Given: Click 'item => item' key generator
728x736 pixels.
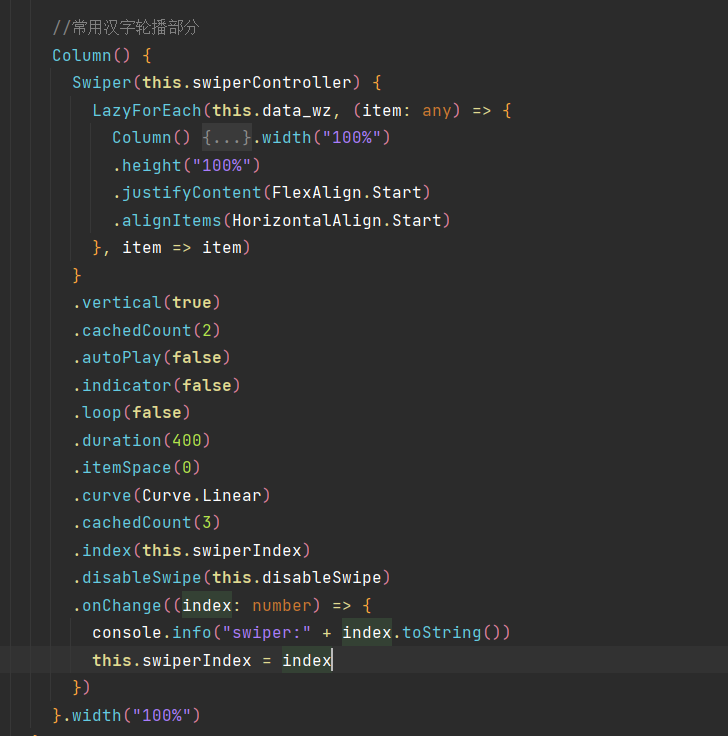Looking at the screenshot, I should [x=182, y=247].
